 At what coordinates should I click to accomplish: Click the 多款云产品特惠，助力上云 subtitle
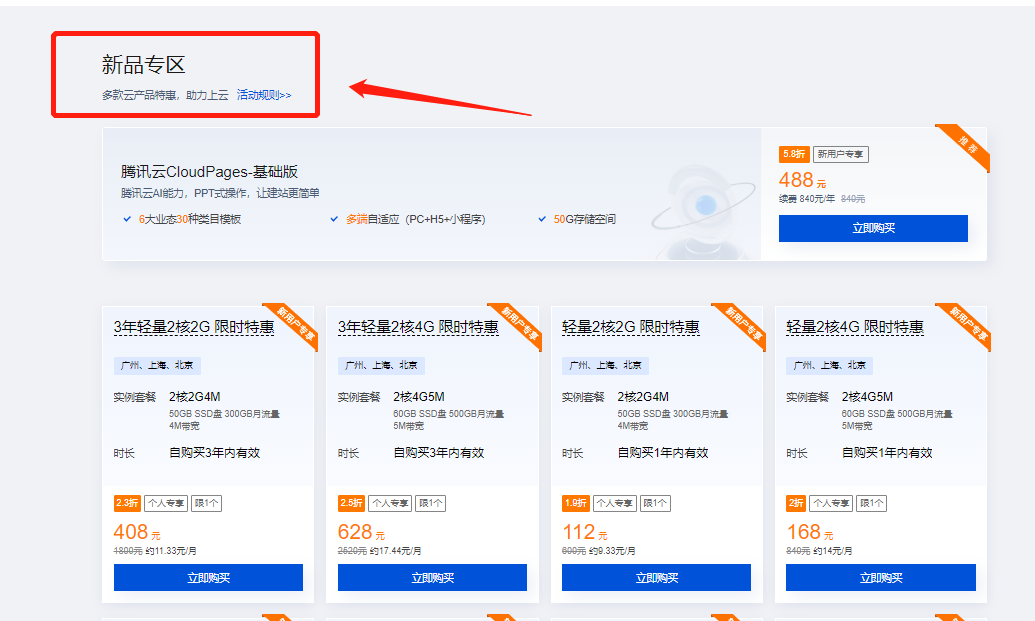[165, 95]
